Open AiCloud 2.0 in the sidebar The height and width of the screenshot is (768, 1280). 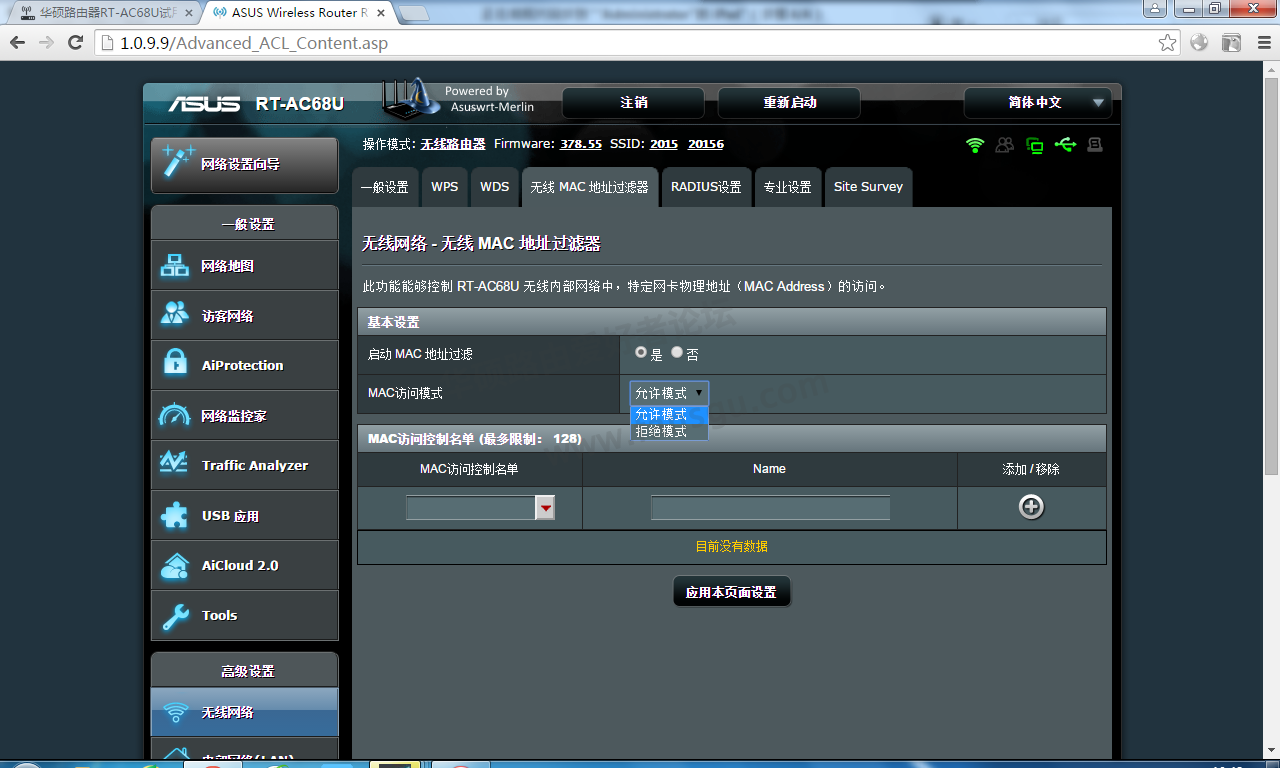tap(244, 566)
